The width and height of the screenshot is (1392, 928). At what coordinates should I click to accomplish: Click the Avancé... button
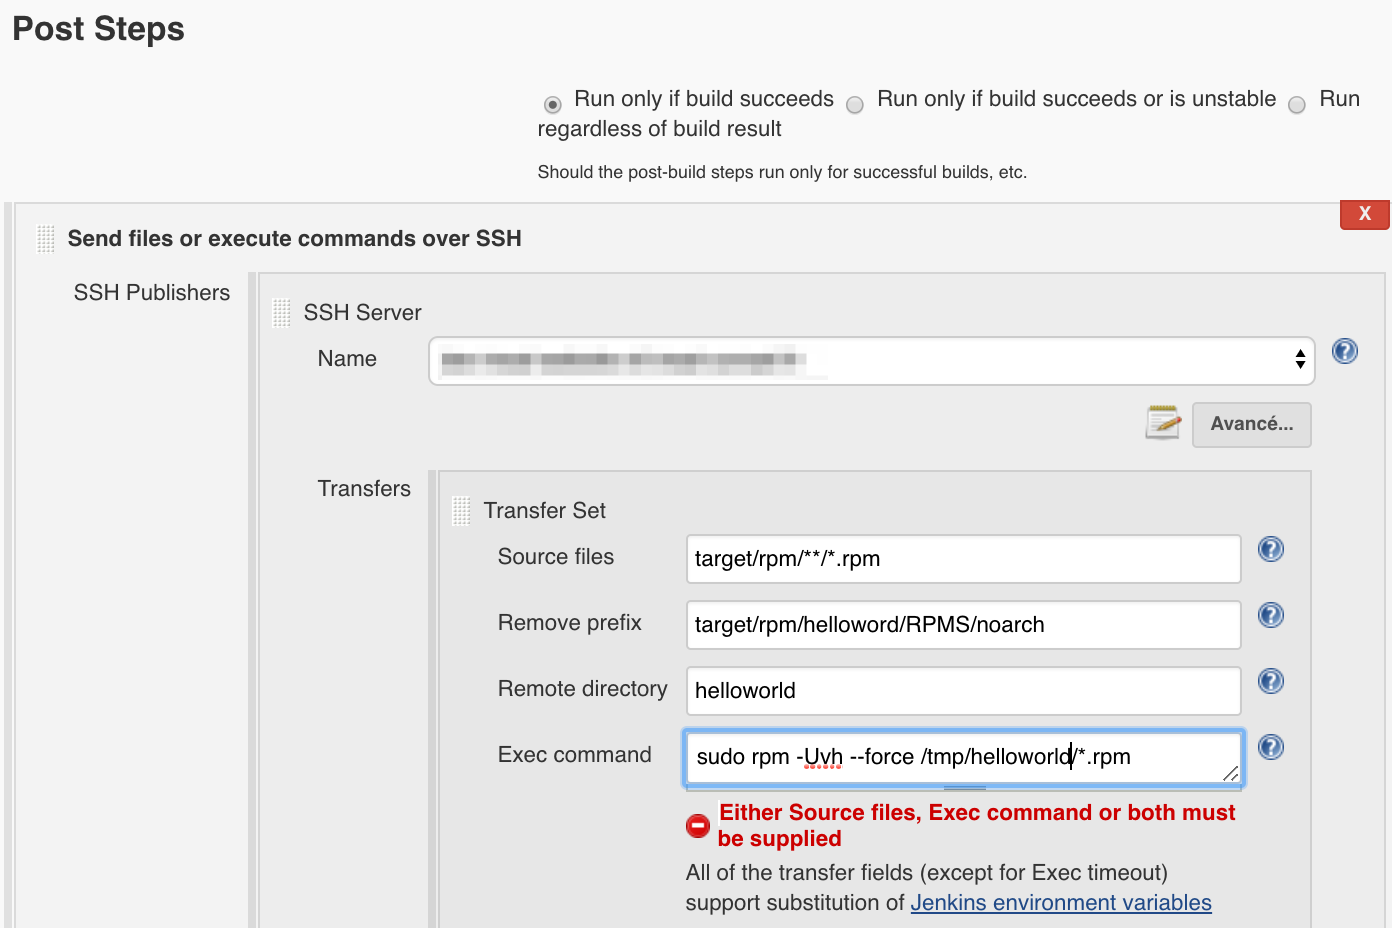coord(1251,425)
